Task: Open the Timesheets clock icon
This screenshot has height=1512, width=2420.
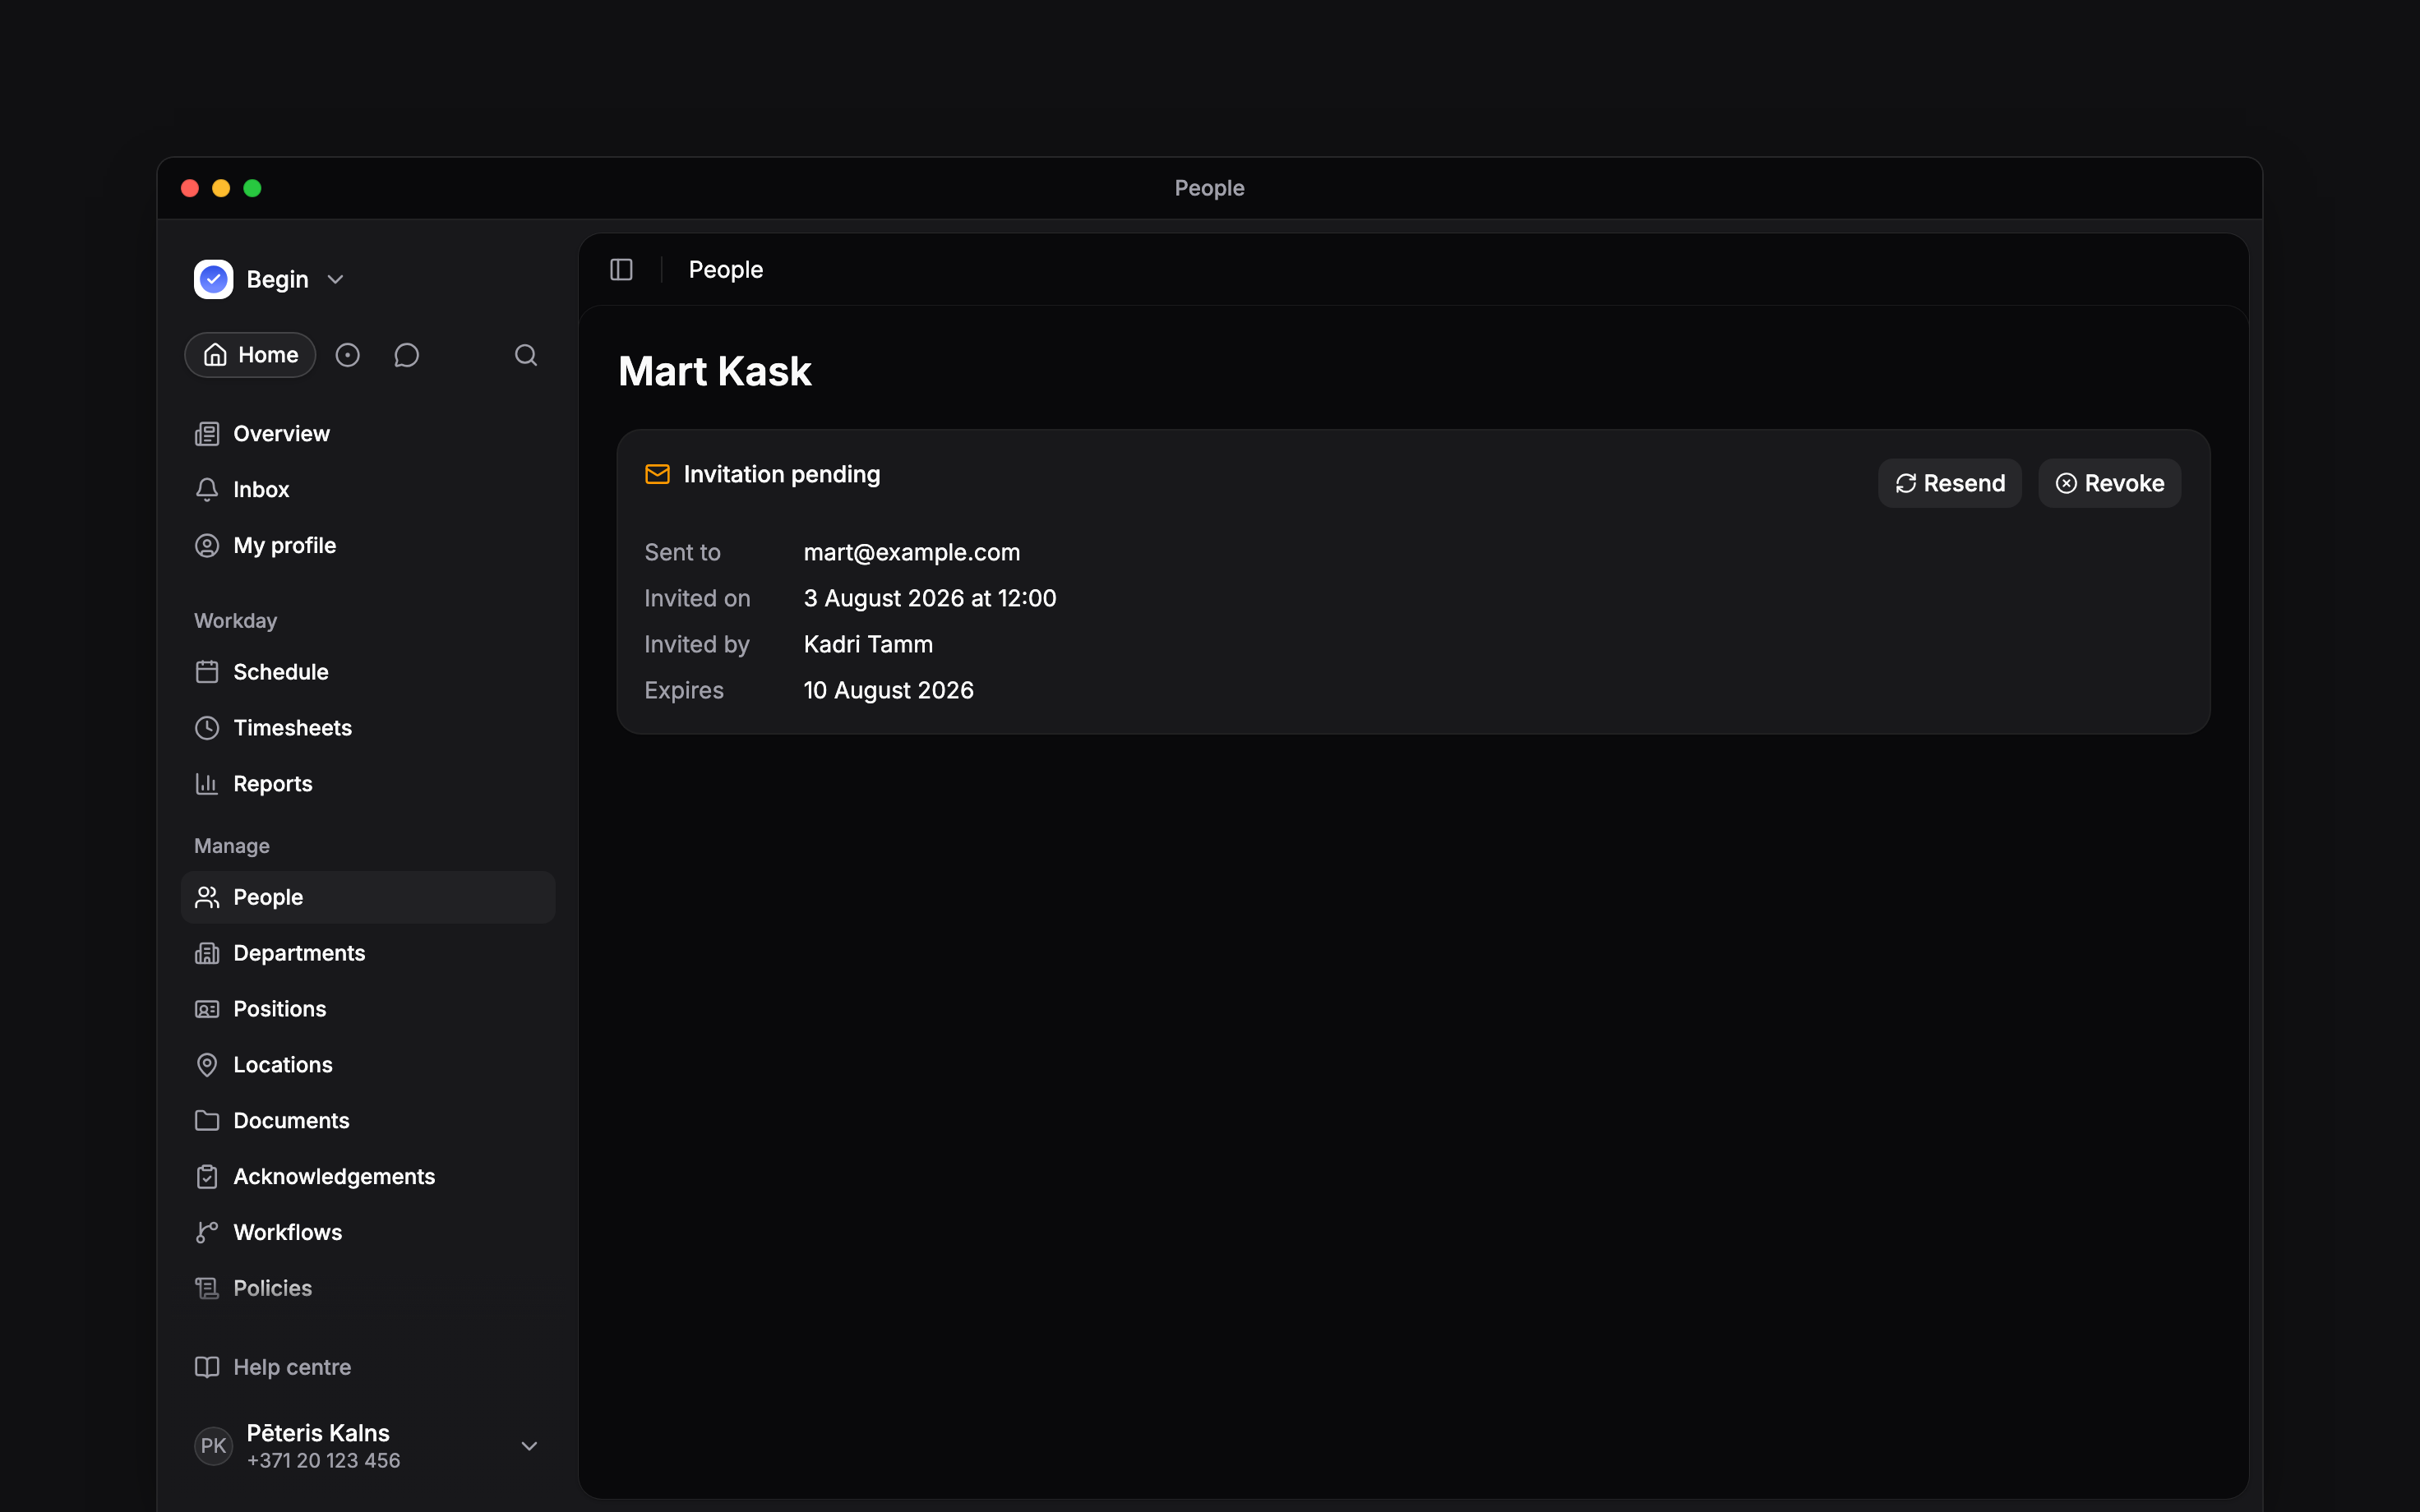Action: (207, 728)
